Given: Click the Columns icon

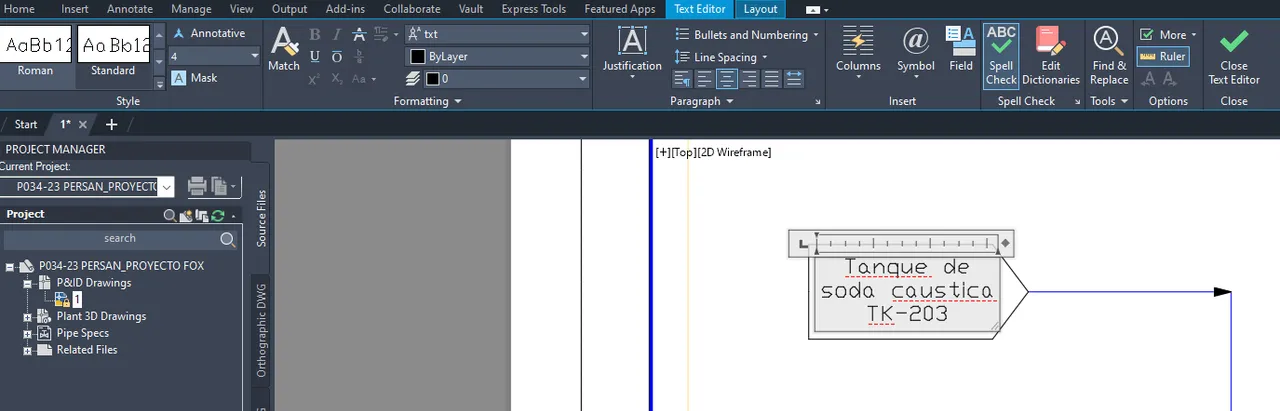Looking at the screenshot, I should pyautogui.click(x=858, y=49).
